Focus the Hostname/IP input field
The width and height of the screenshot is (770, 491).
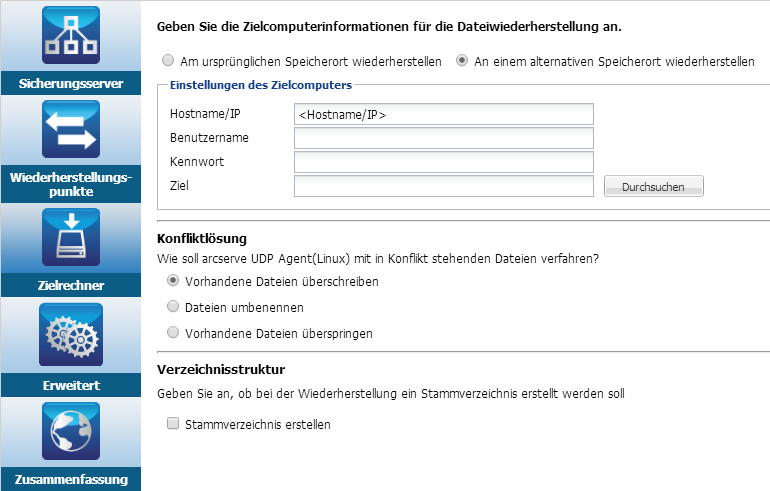click(x=444, y=114)
